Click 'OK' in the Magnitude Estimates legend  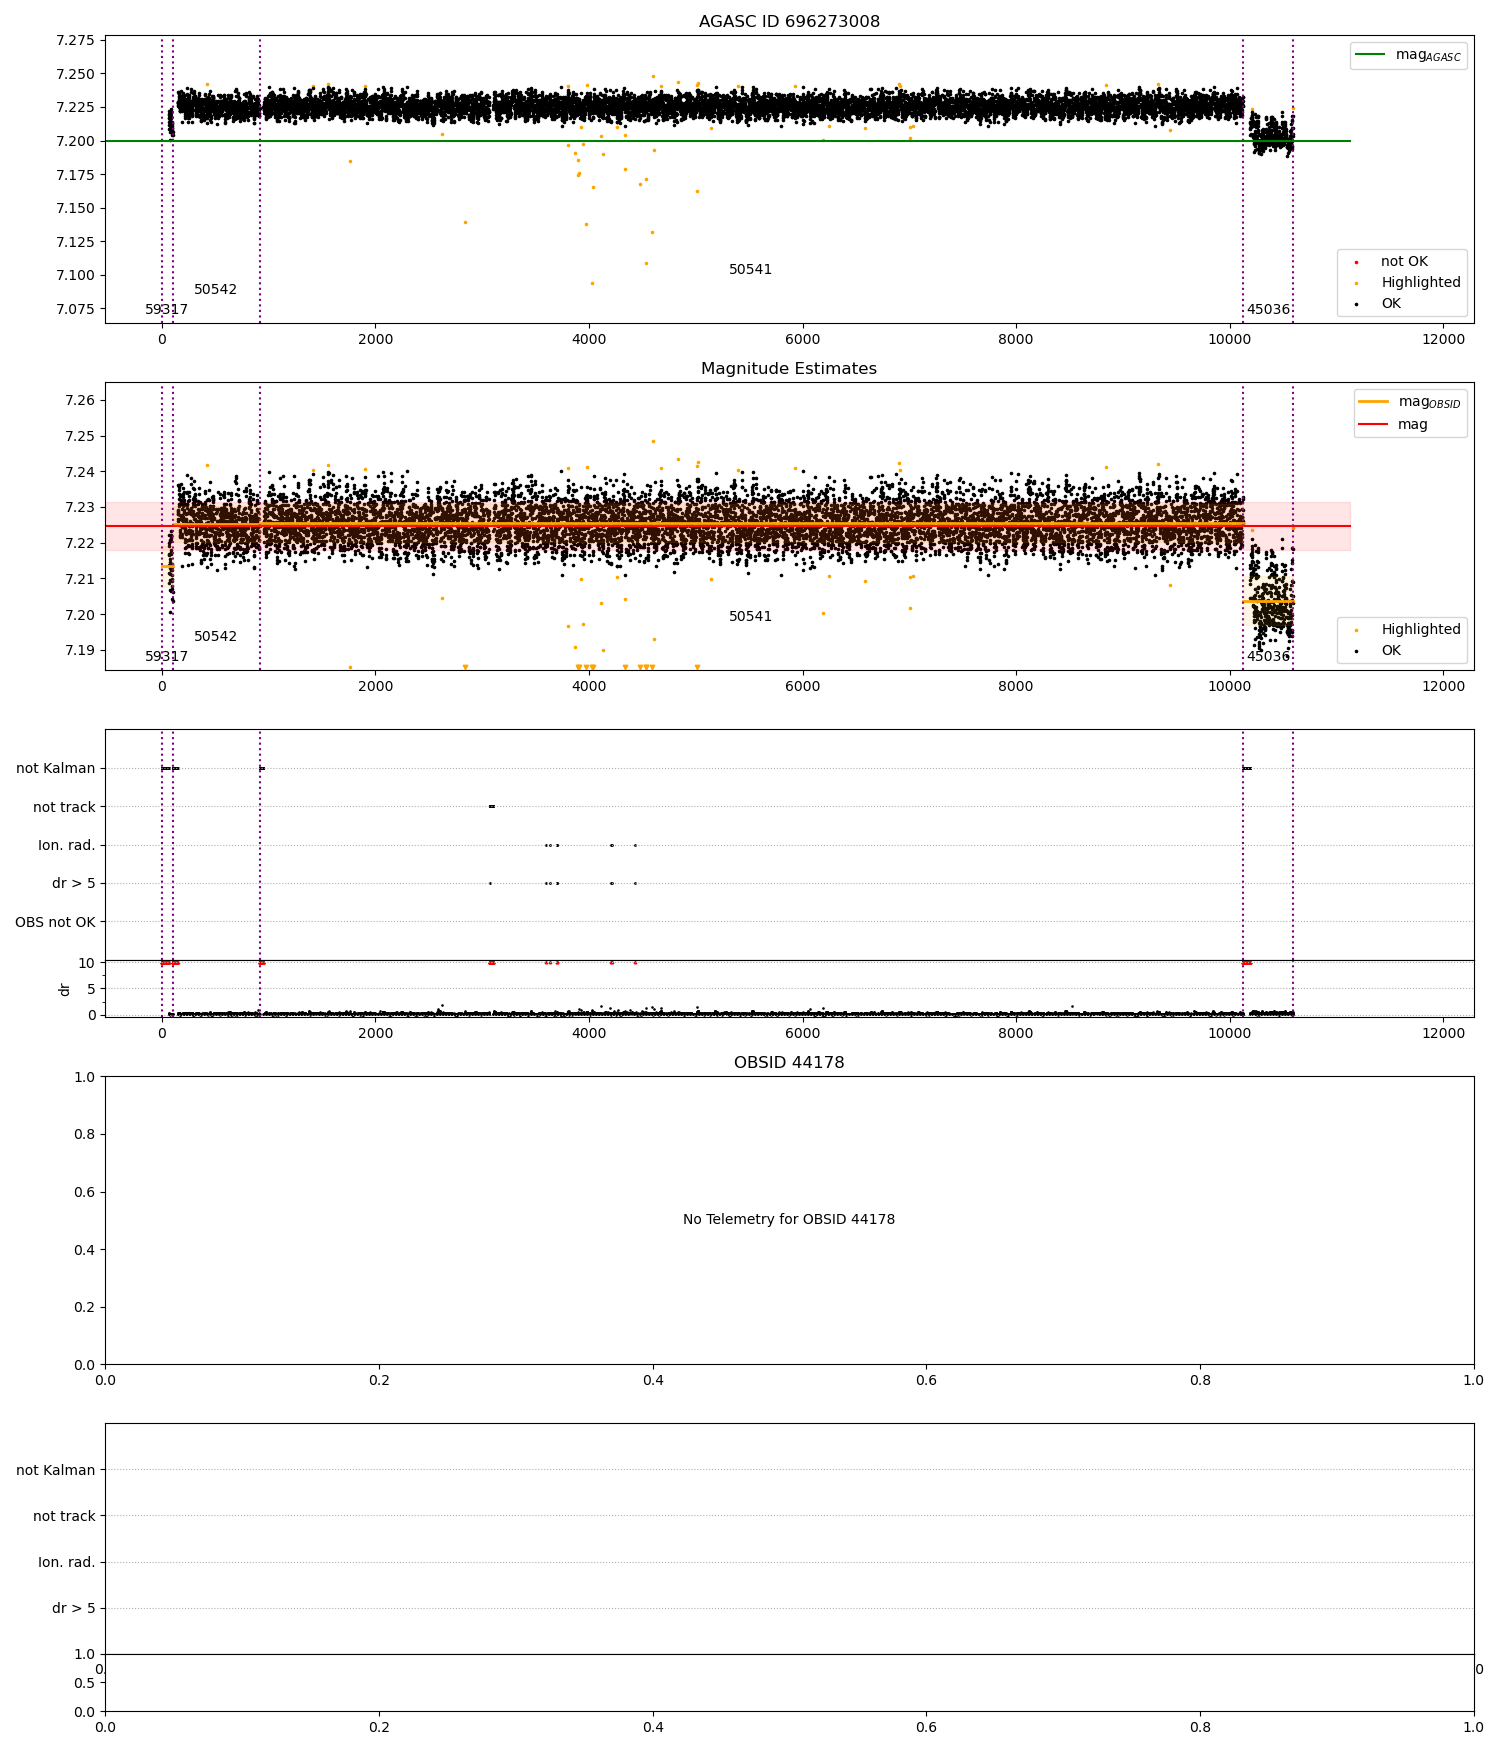click(x=1391, y=650)
